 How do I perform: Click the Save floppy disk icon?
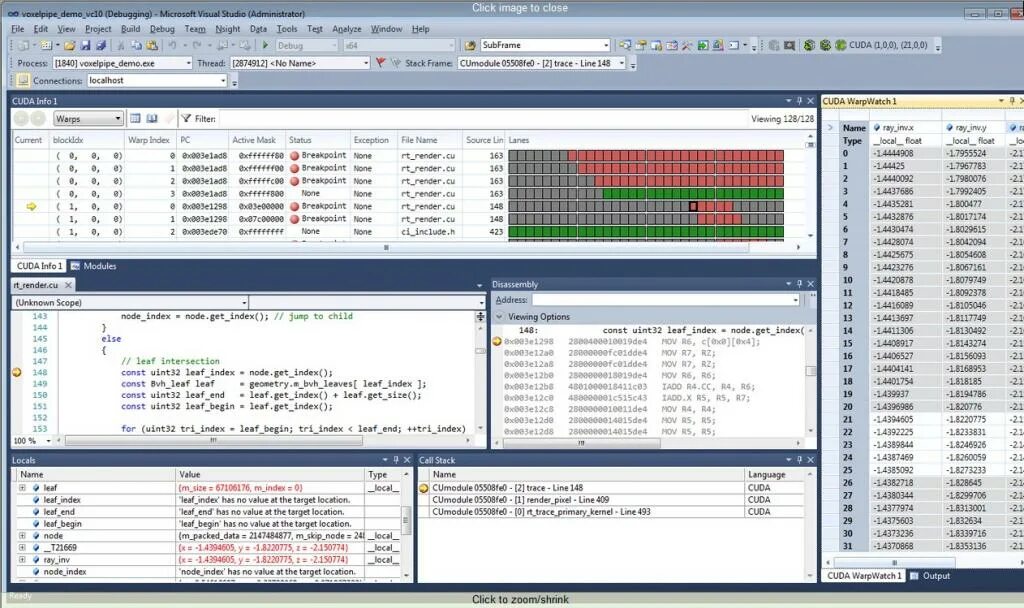[x=86, y=46]
